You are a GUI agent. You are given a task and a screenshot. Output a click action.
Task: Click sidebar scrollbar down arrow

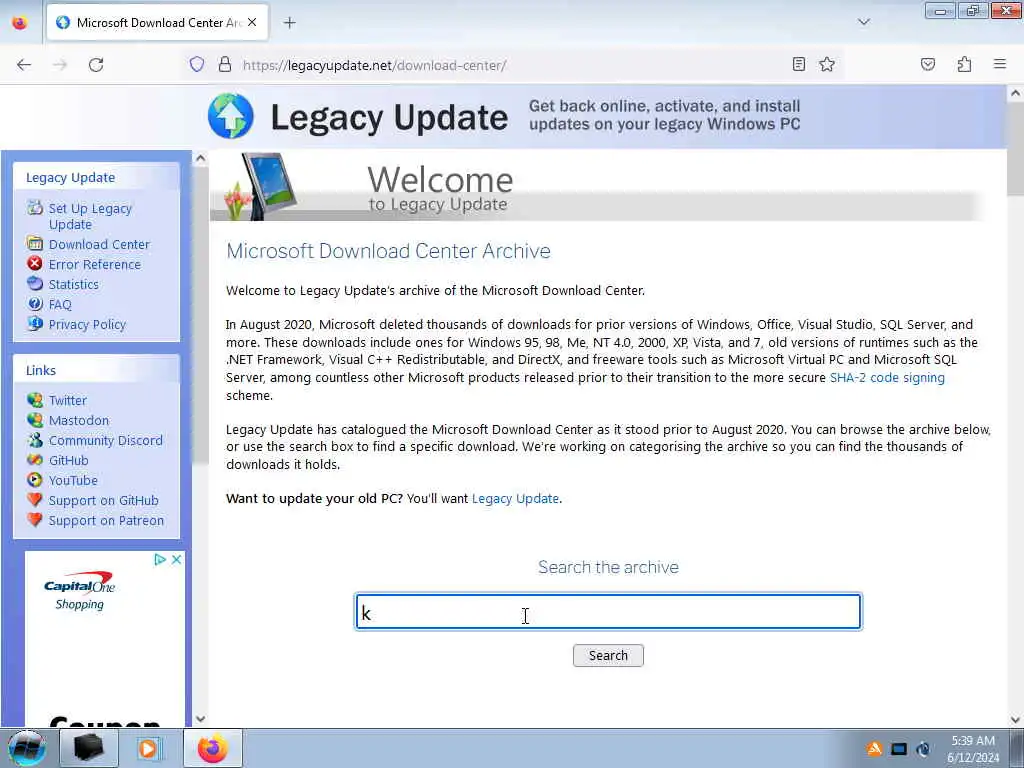200,719
